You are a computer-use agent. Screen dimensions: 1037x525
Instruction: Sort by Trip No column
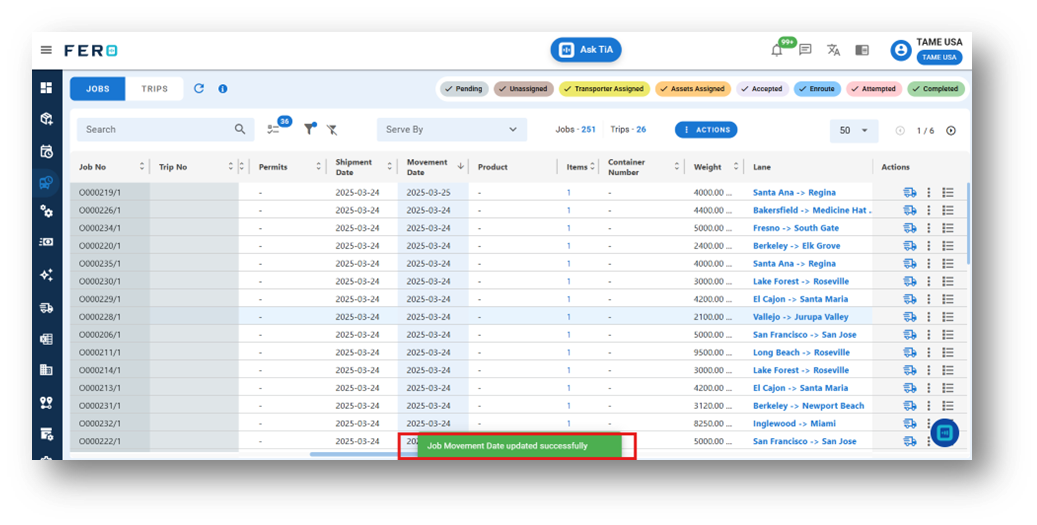231,167
